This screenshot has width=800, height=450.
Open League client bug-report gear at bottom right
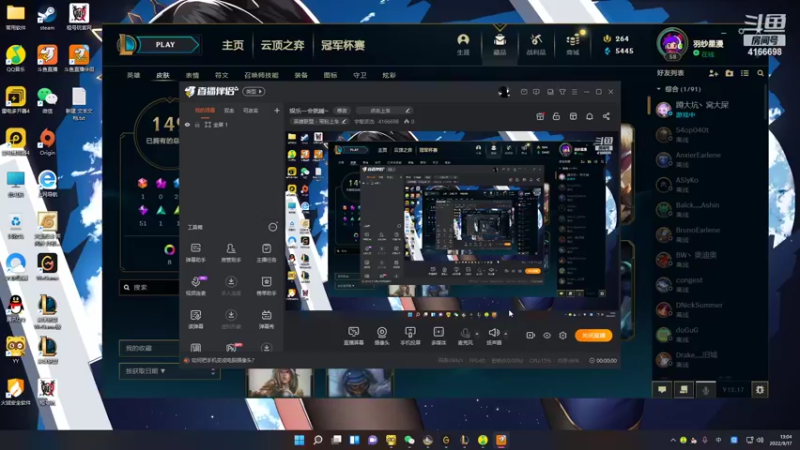click(x=760, y=390)
